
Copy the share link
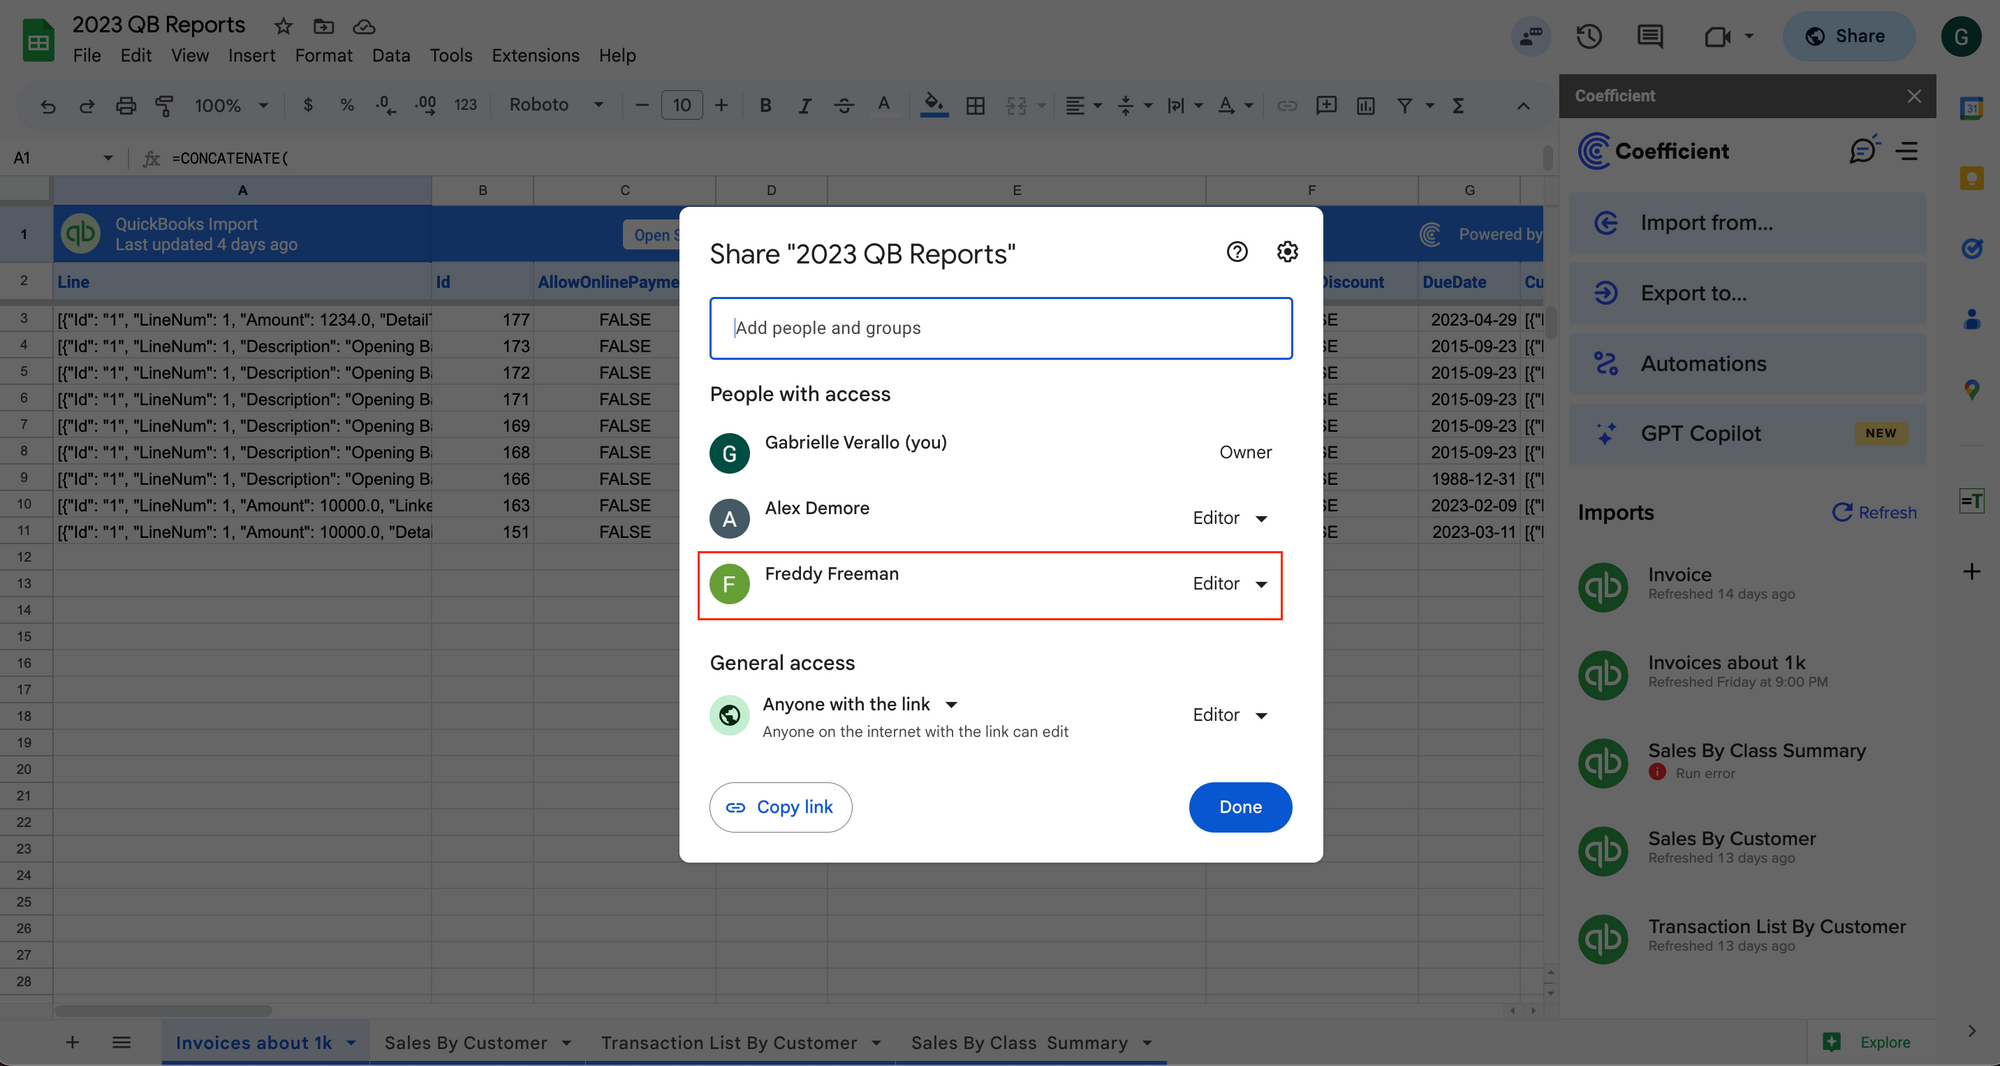[781, 807]
